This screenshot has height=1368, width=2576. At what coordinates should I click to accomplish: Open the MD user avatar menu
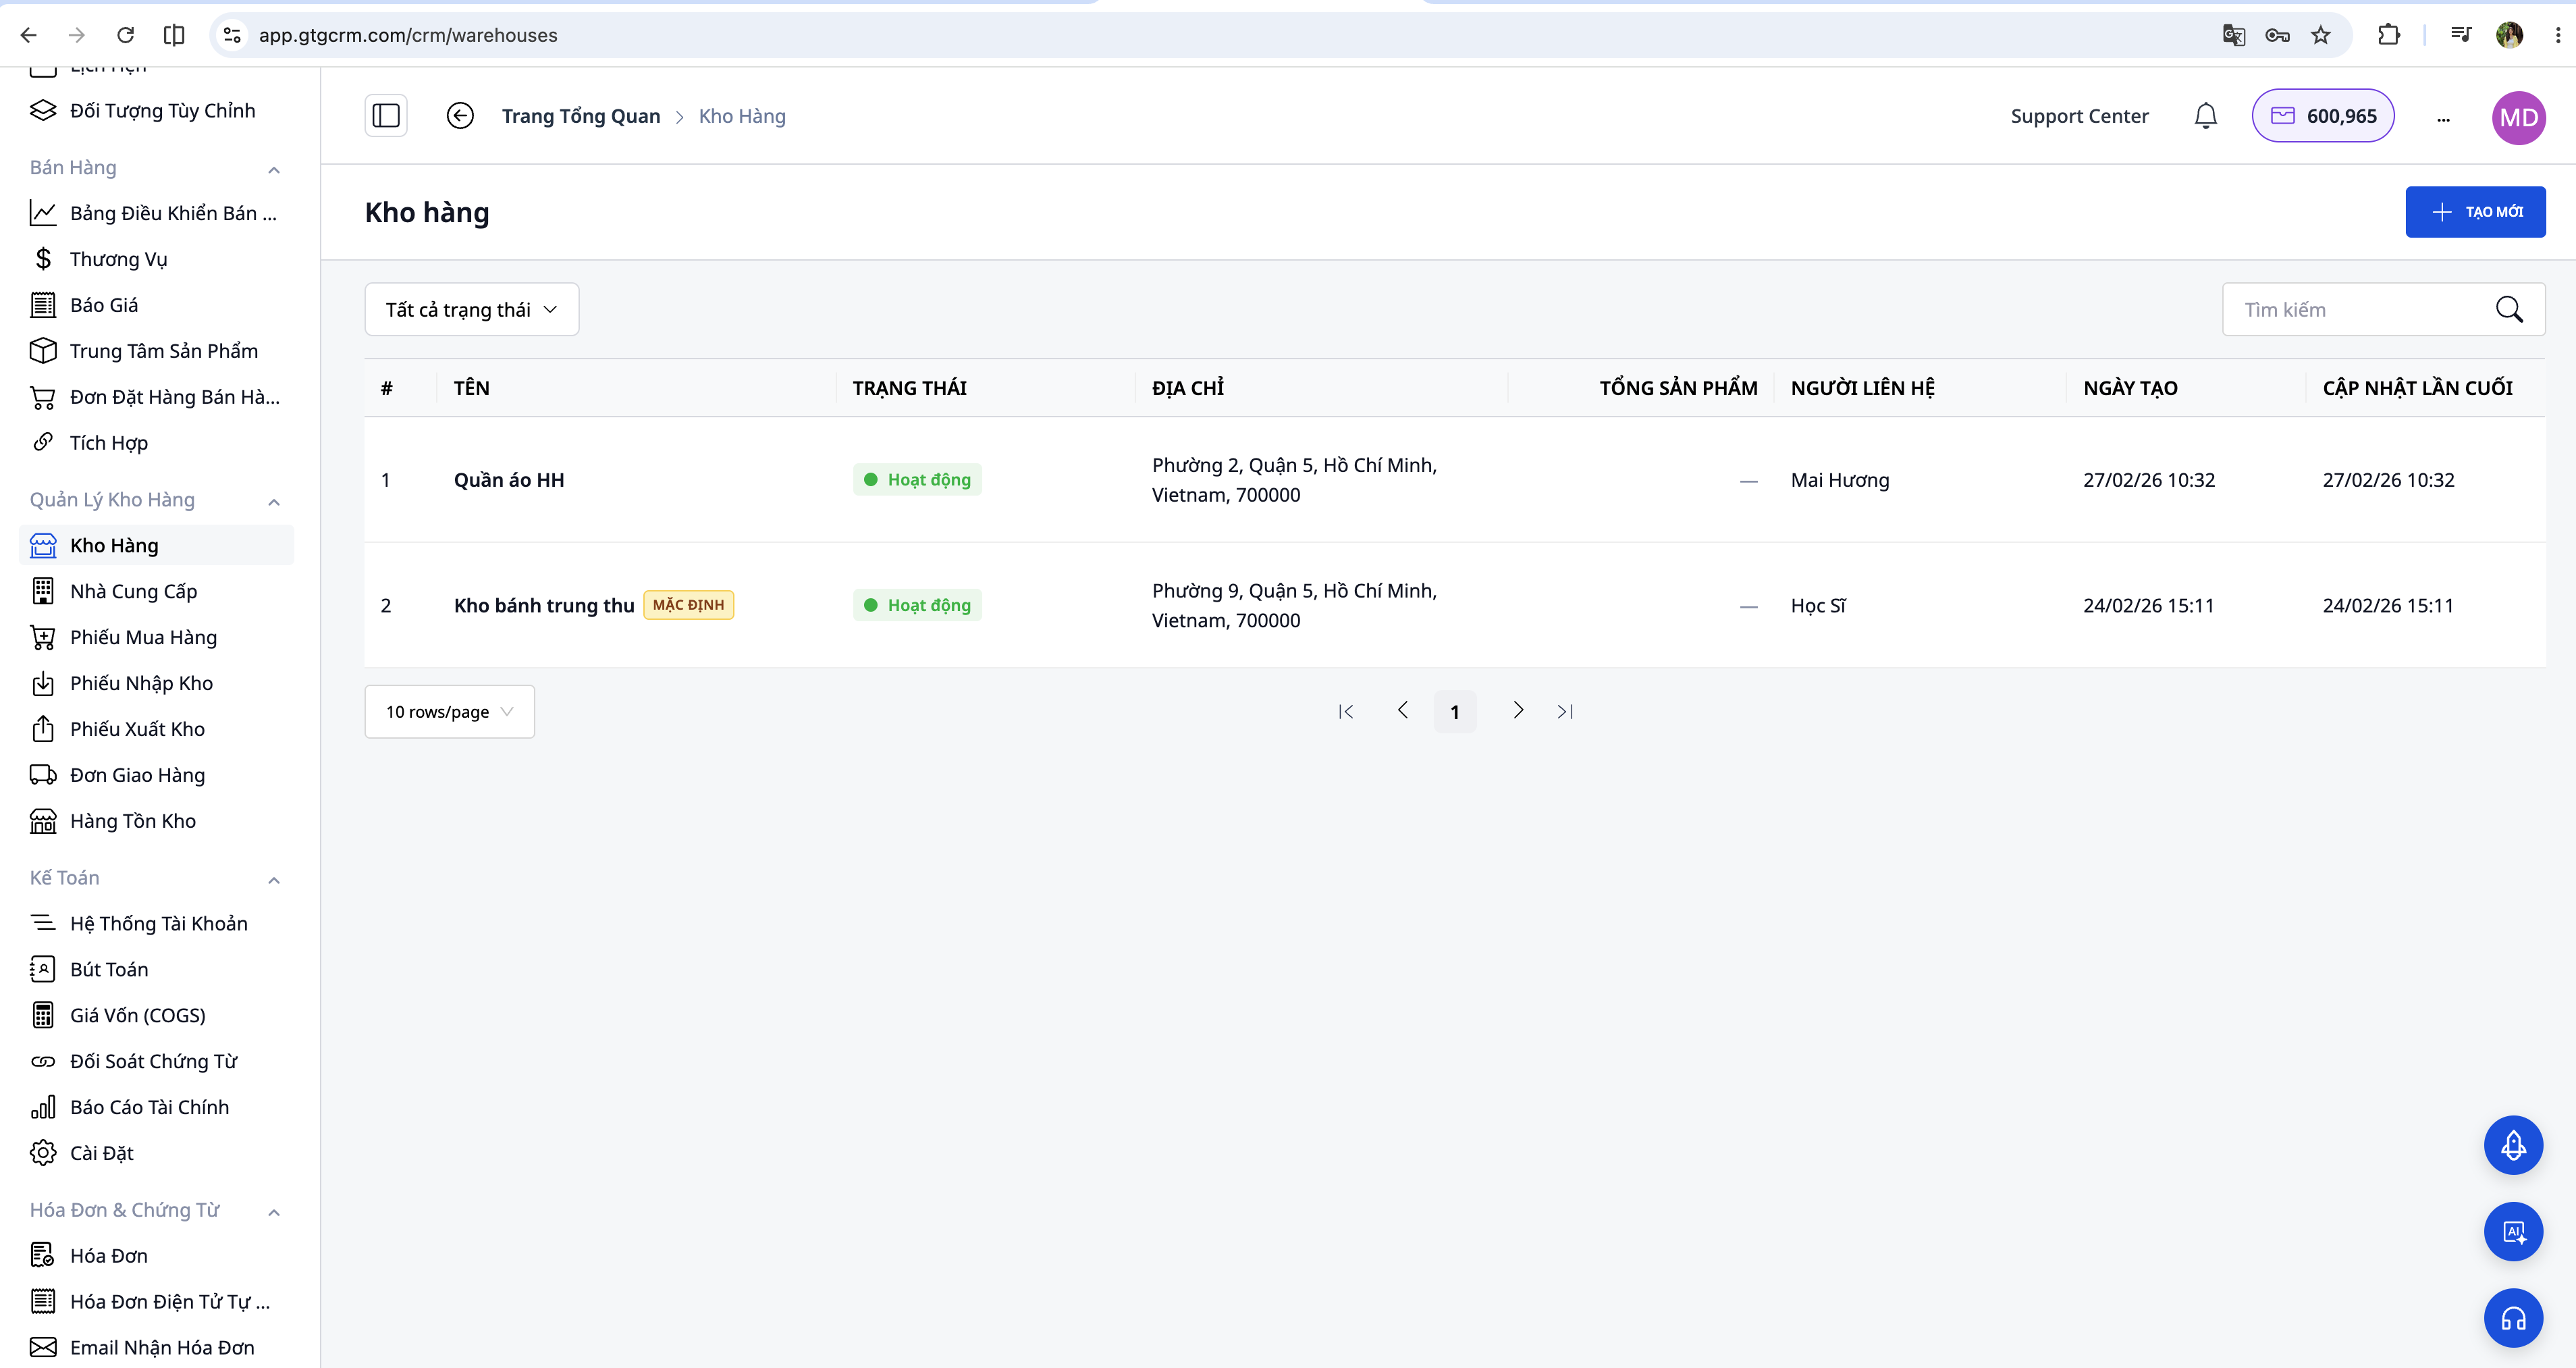pyautogui.click(x=2518, y=117)
